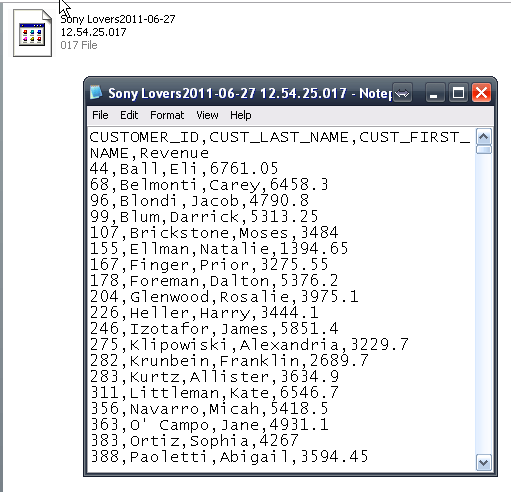Click the empty vertical scrollbar track
Screen dimensions: 511x492
484,304
